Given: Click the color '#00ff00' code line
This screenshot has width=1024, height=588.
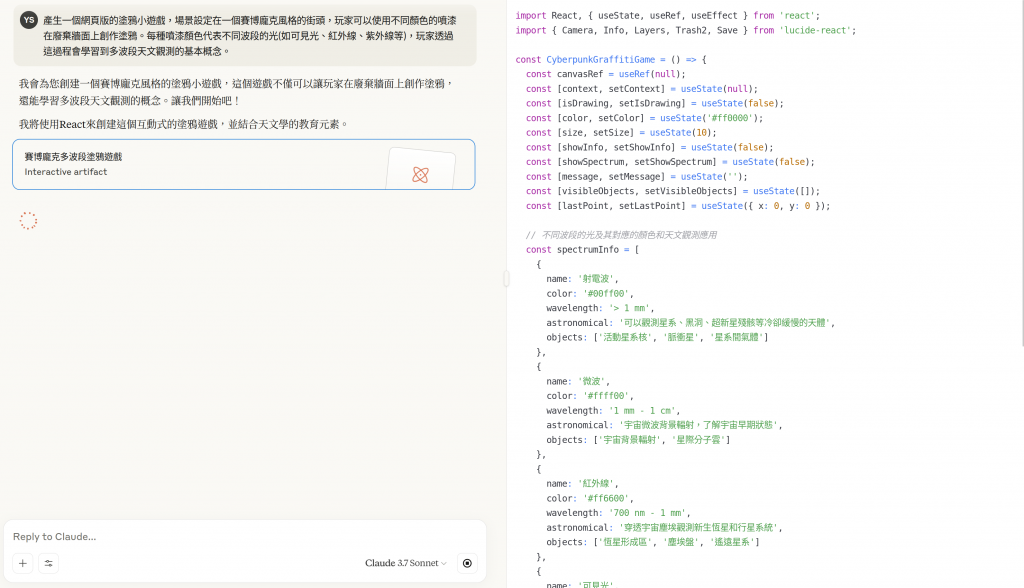Looking at the screenshot, I should [x=590, y=293].
